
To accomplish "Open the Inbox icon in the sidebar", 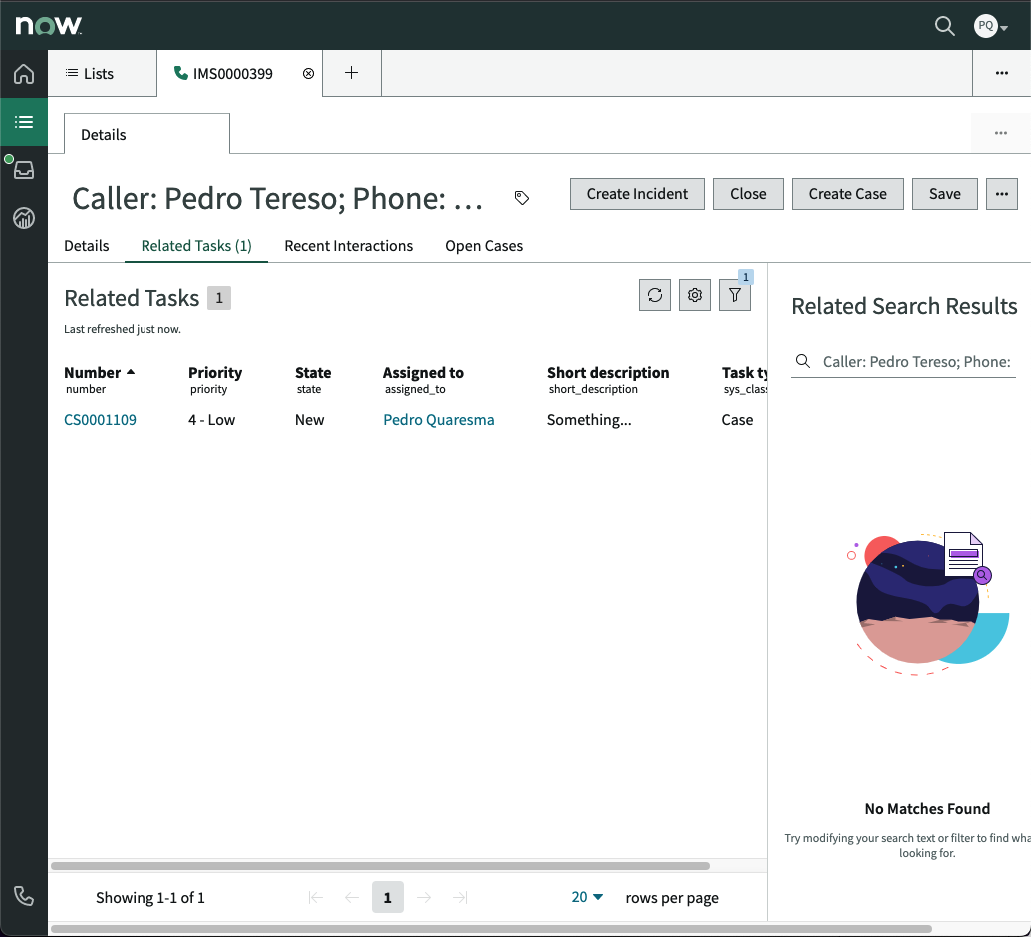I will [23, 169].
